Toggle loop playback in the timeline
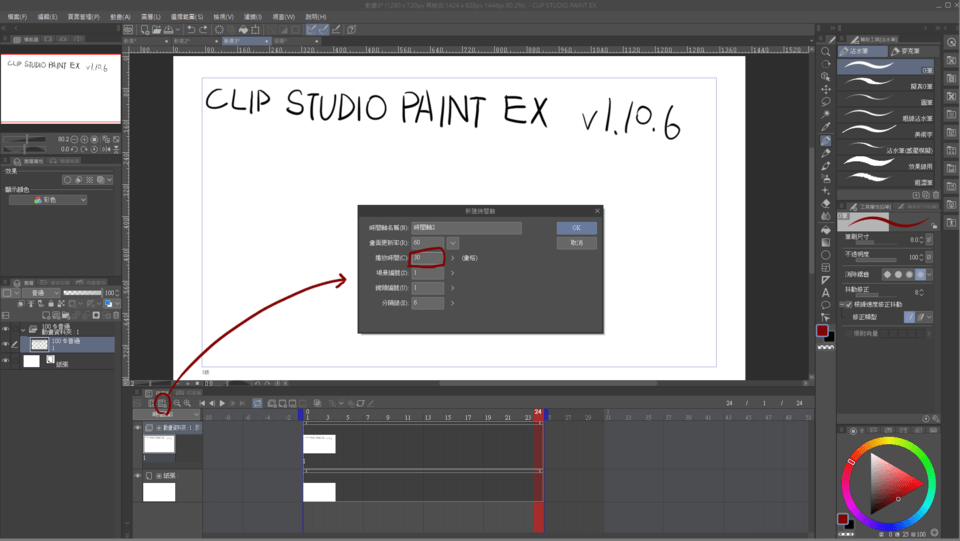Image resolution: width=960 pixels, height=541 pixels. (257, 403)
